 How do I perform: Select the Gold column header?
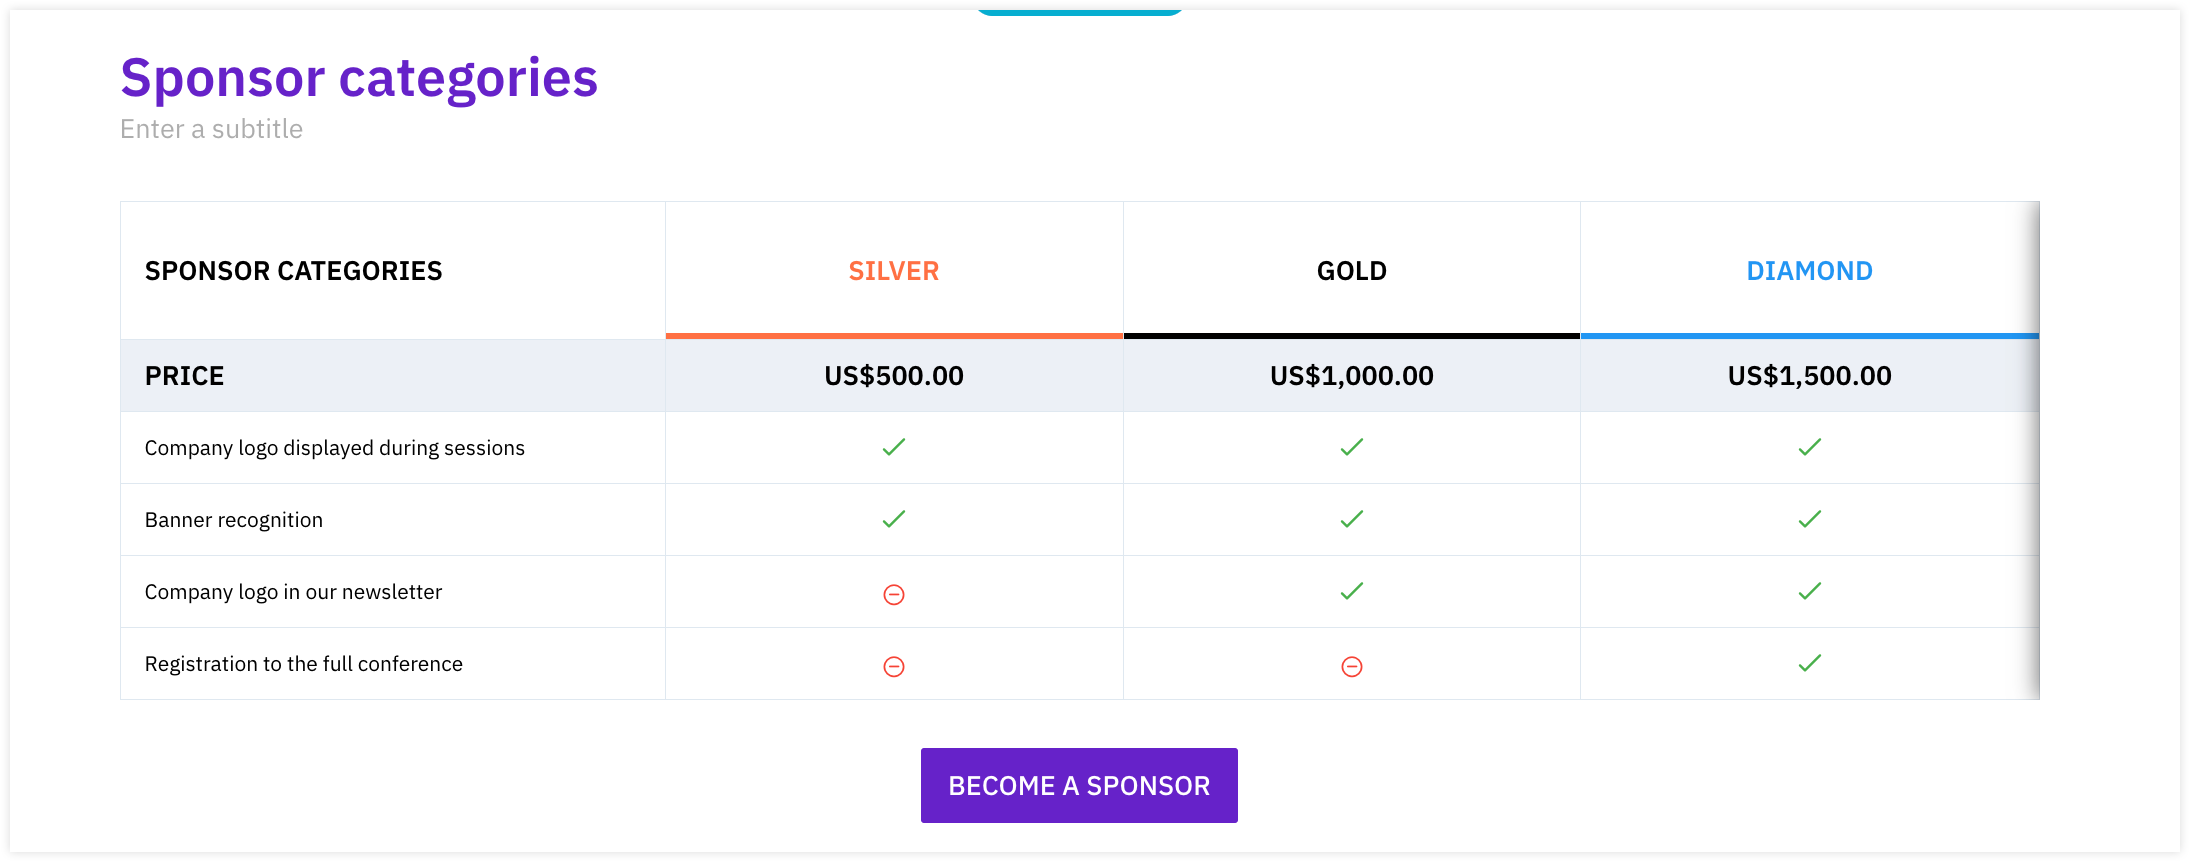tap(1351, 271)
